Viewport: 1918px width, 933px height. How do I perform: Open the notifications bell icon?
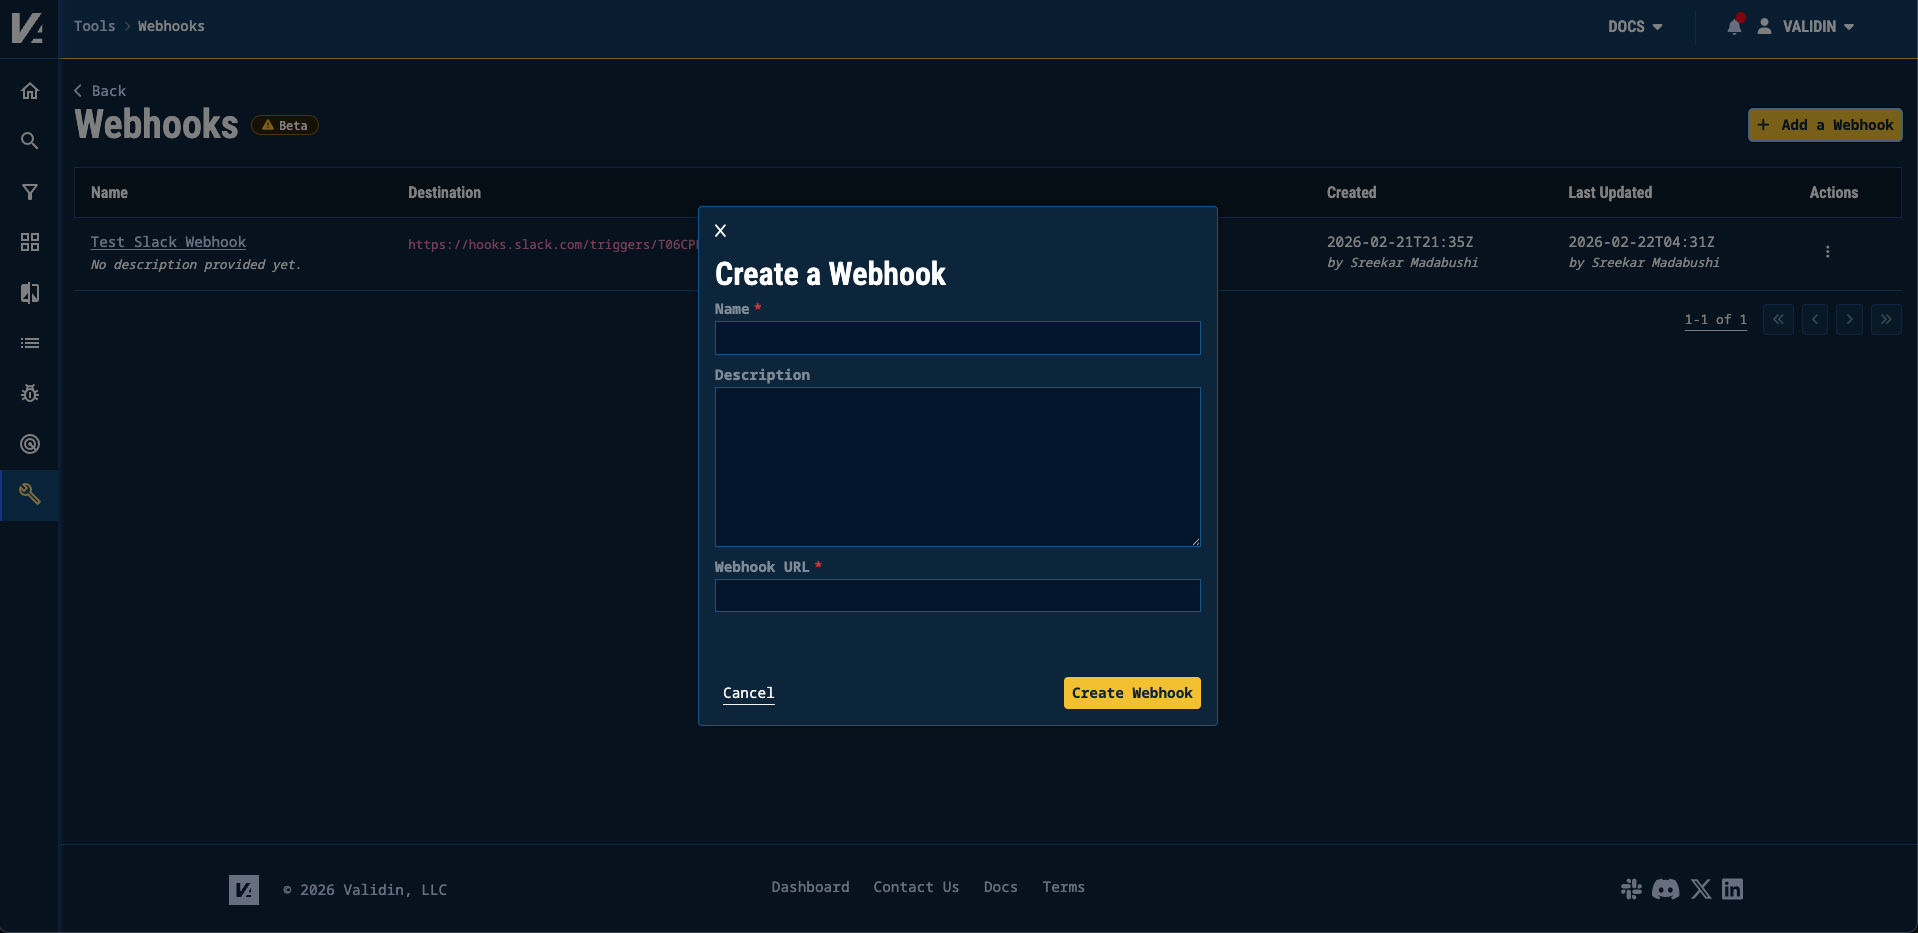tap(1734, 27)
